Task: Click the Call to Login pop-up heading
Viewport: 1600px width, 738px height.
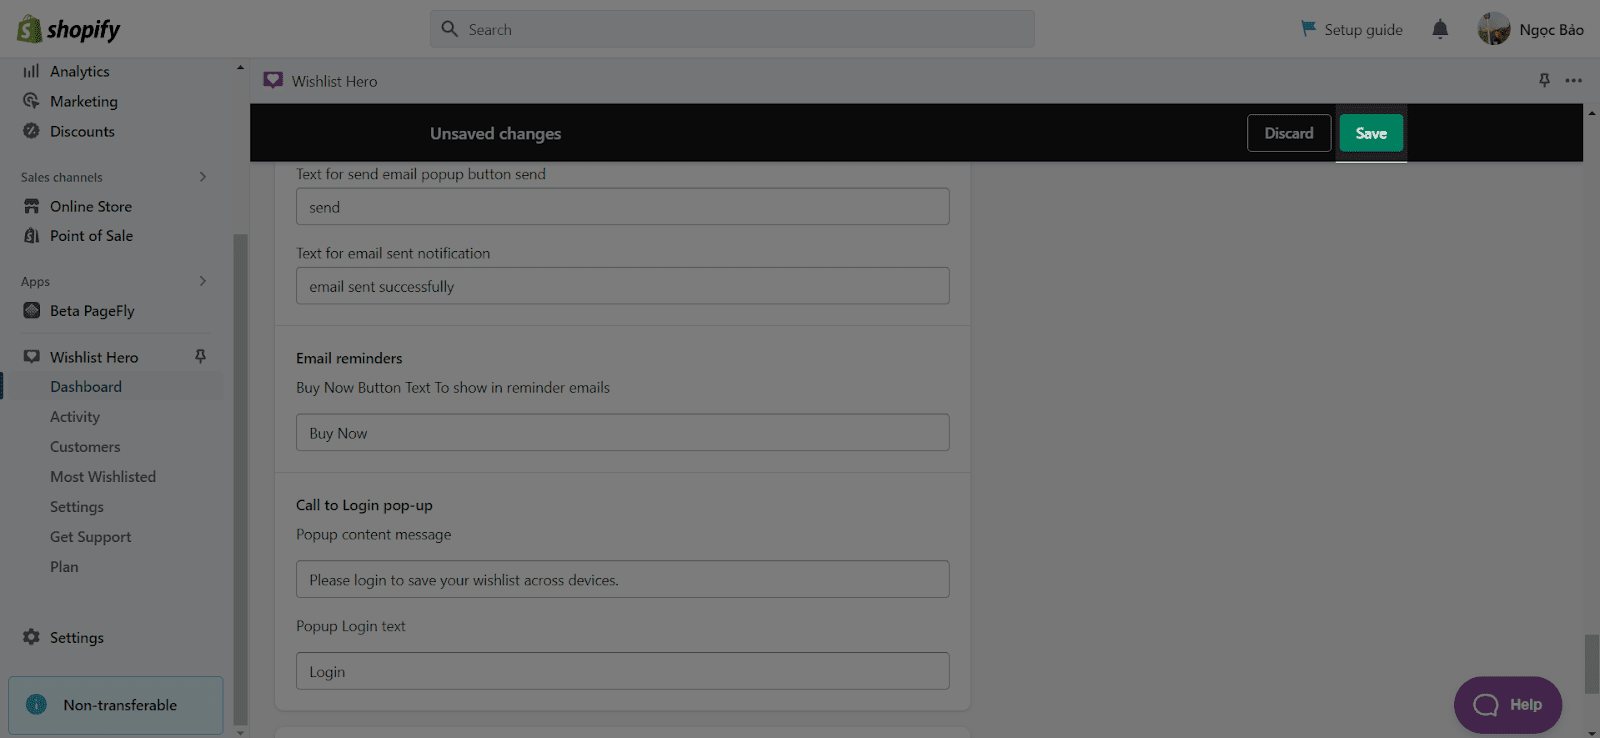Action: [364, 505]
